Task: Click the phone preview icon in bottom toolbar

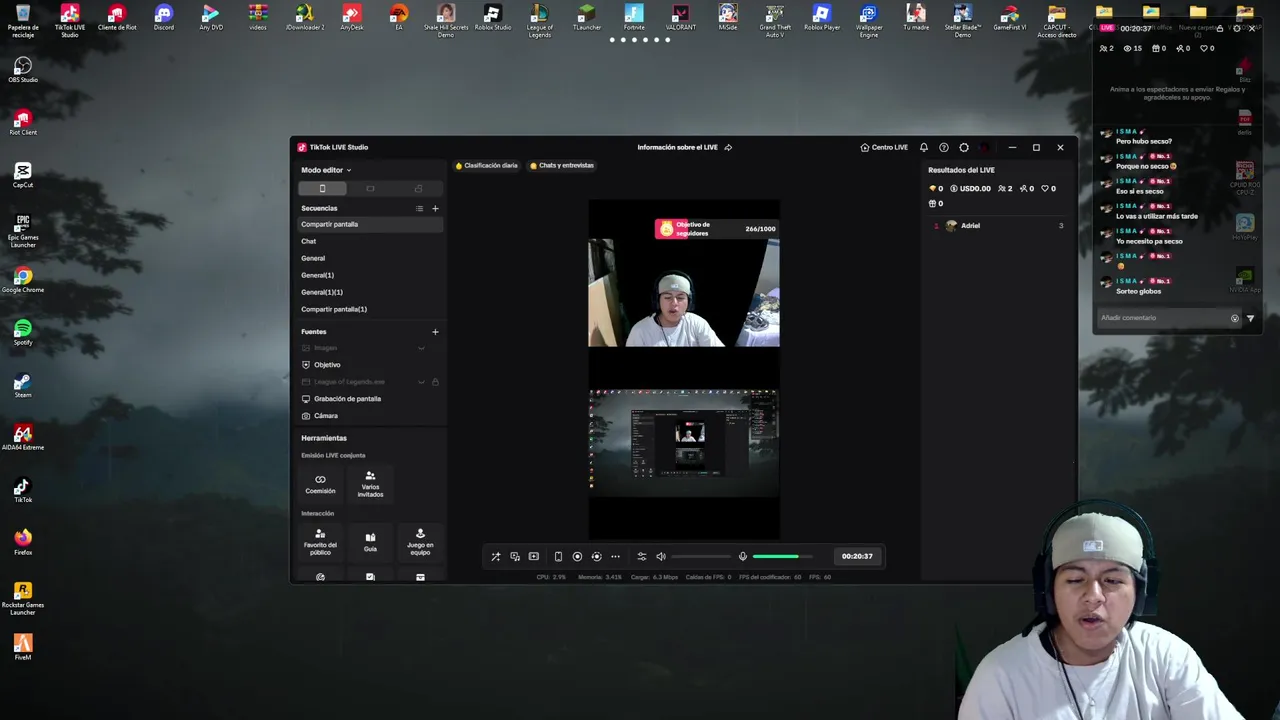Action: pos(558,556)
